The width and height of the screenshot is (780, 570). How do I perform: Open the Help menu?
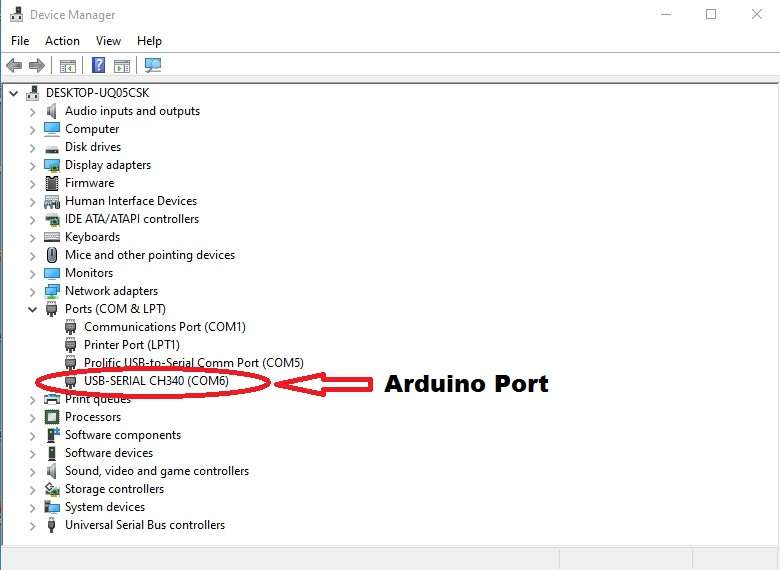pos(149,41)
